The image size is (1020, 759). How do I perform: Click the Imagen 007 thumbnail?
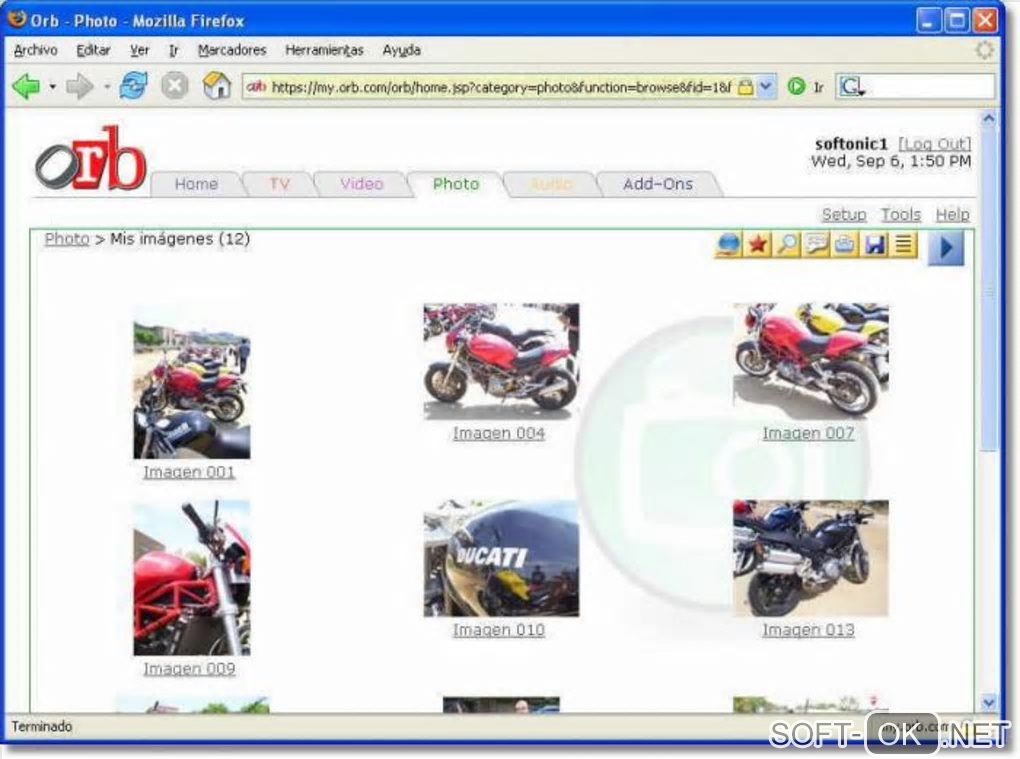tap(811, 362)
